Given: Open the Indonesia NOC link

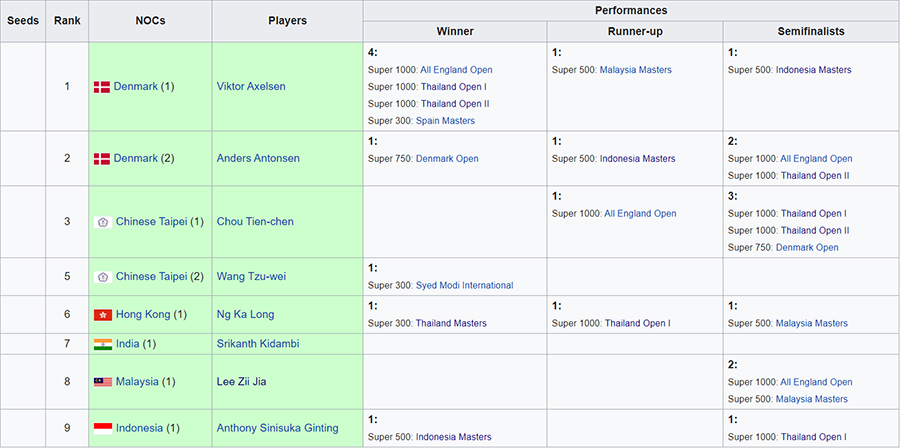Looking at the screenshot, I should (x=139, y=428).
